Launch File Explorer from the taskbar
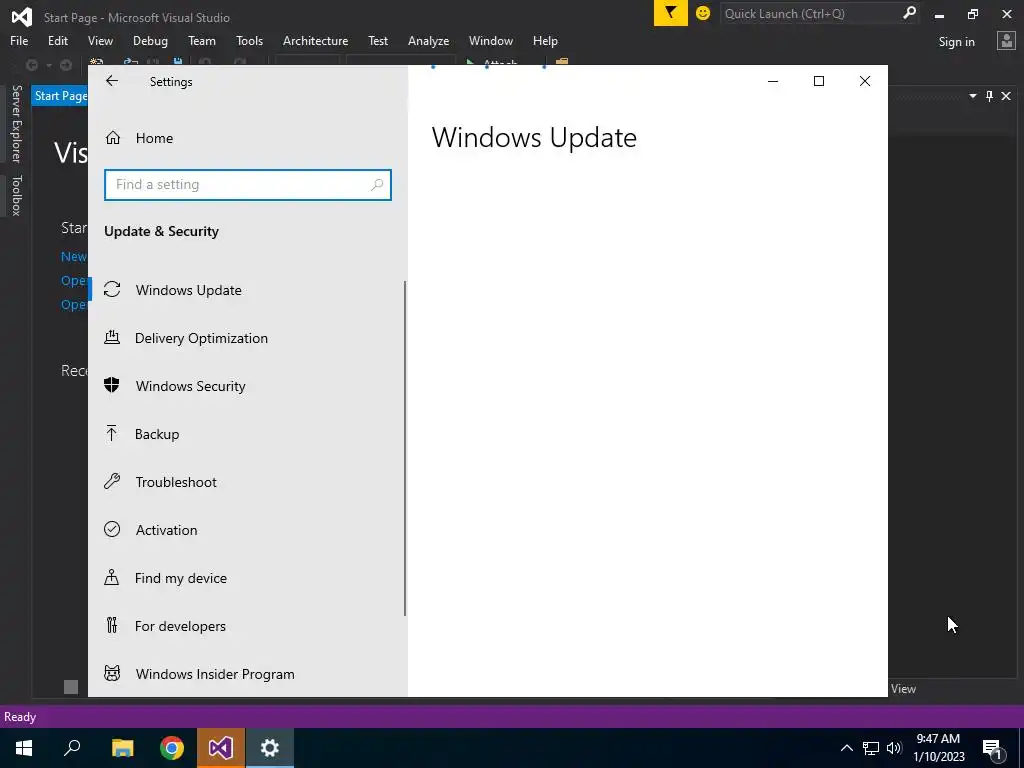1024x768 pixels. point(122,748)
